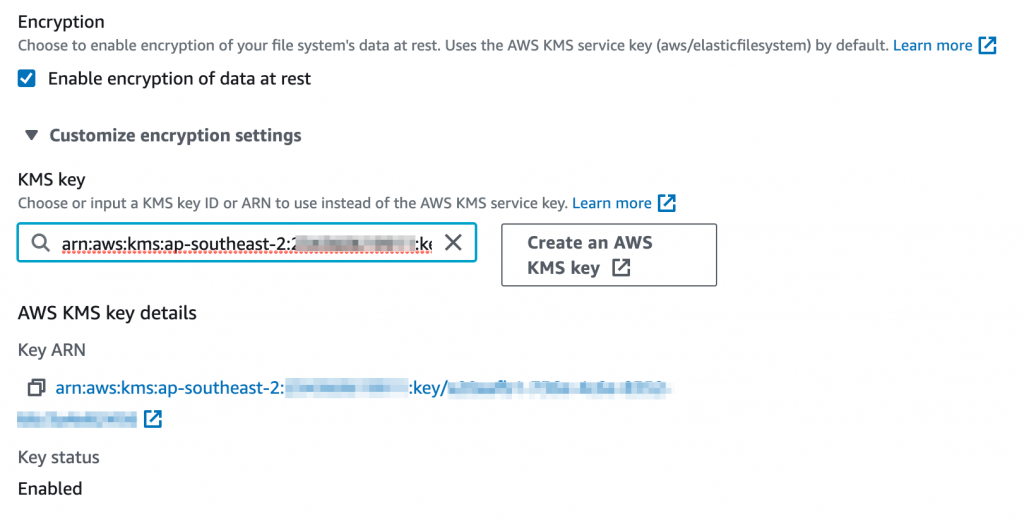Click the Key status label
The width and height of the screenshot is (1024, 525).
point(59,457)
